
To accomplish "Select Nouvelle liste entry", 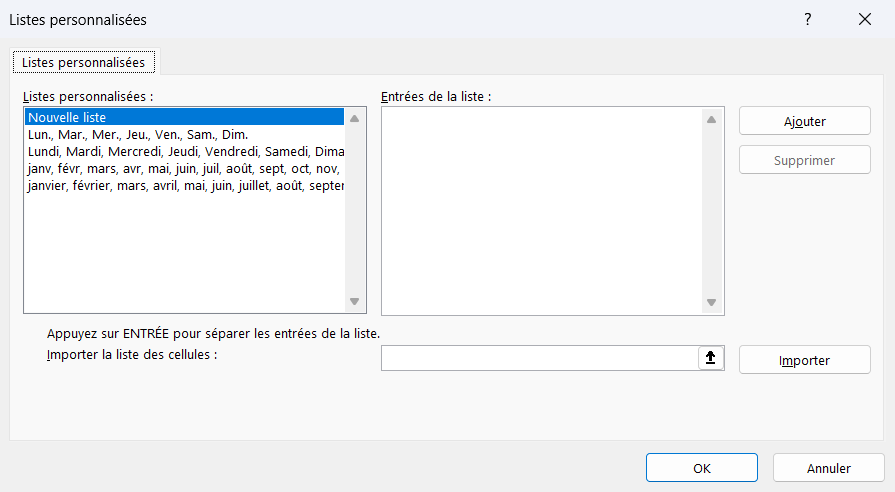I will click(x=184, y=117).
